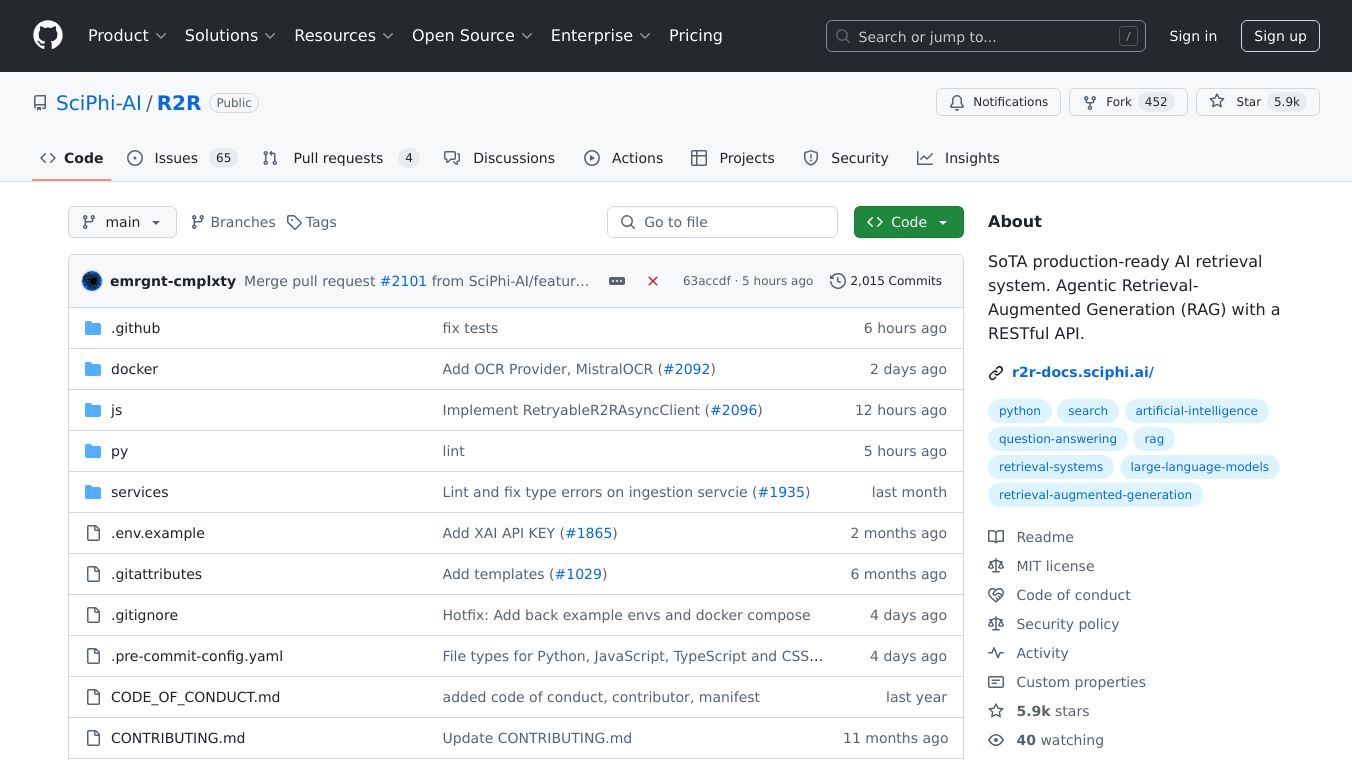Open the commits history clock icon
The image size is (1352, 760).
point(838,281)
